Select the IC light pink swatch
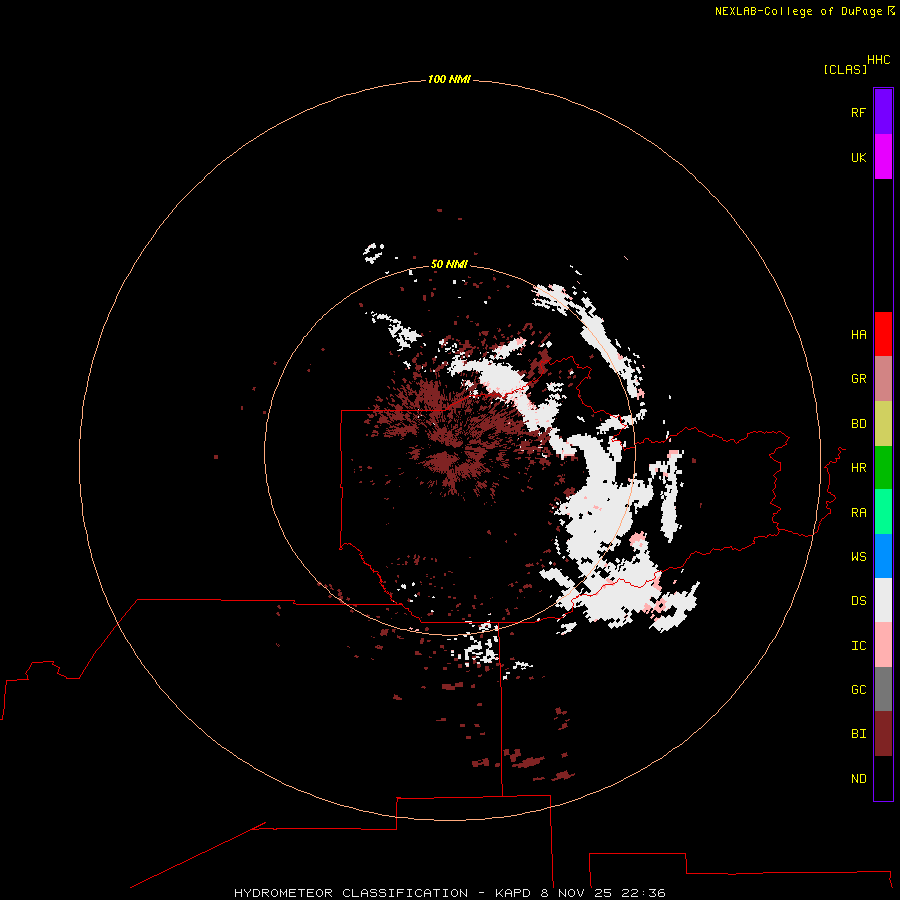 (x=883, y=645)
